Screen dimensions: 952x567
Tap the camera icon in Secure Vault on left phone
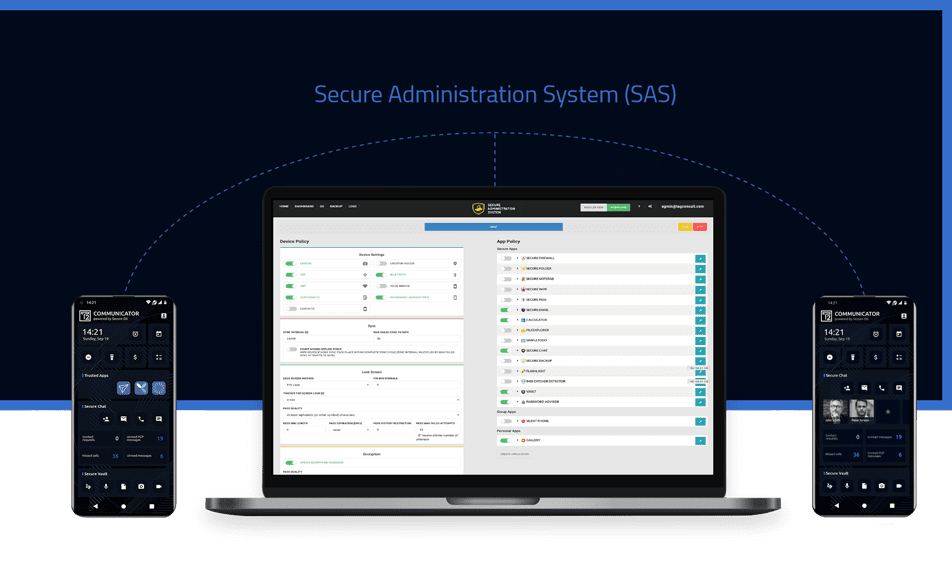coord(141,486)
